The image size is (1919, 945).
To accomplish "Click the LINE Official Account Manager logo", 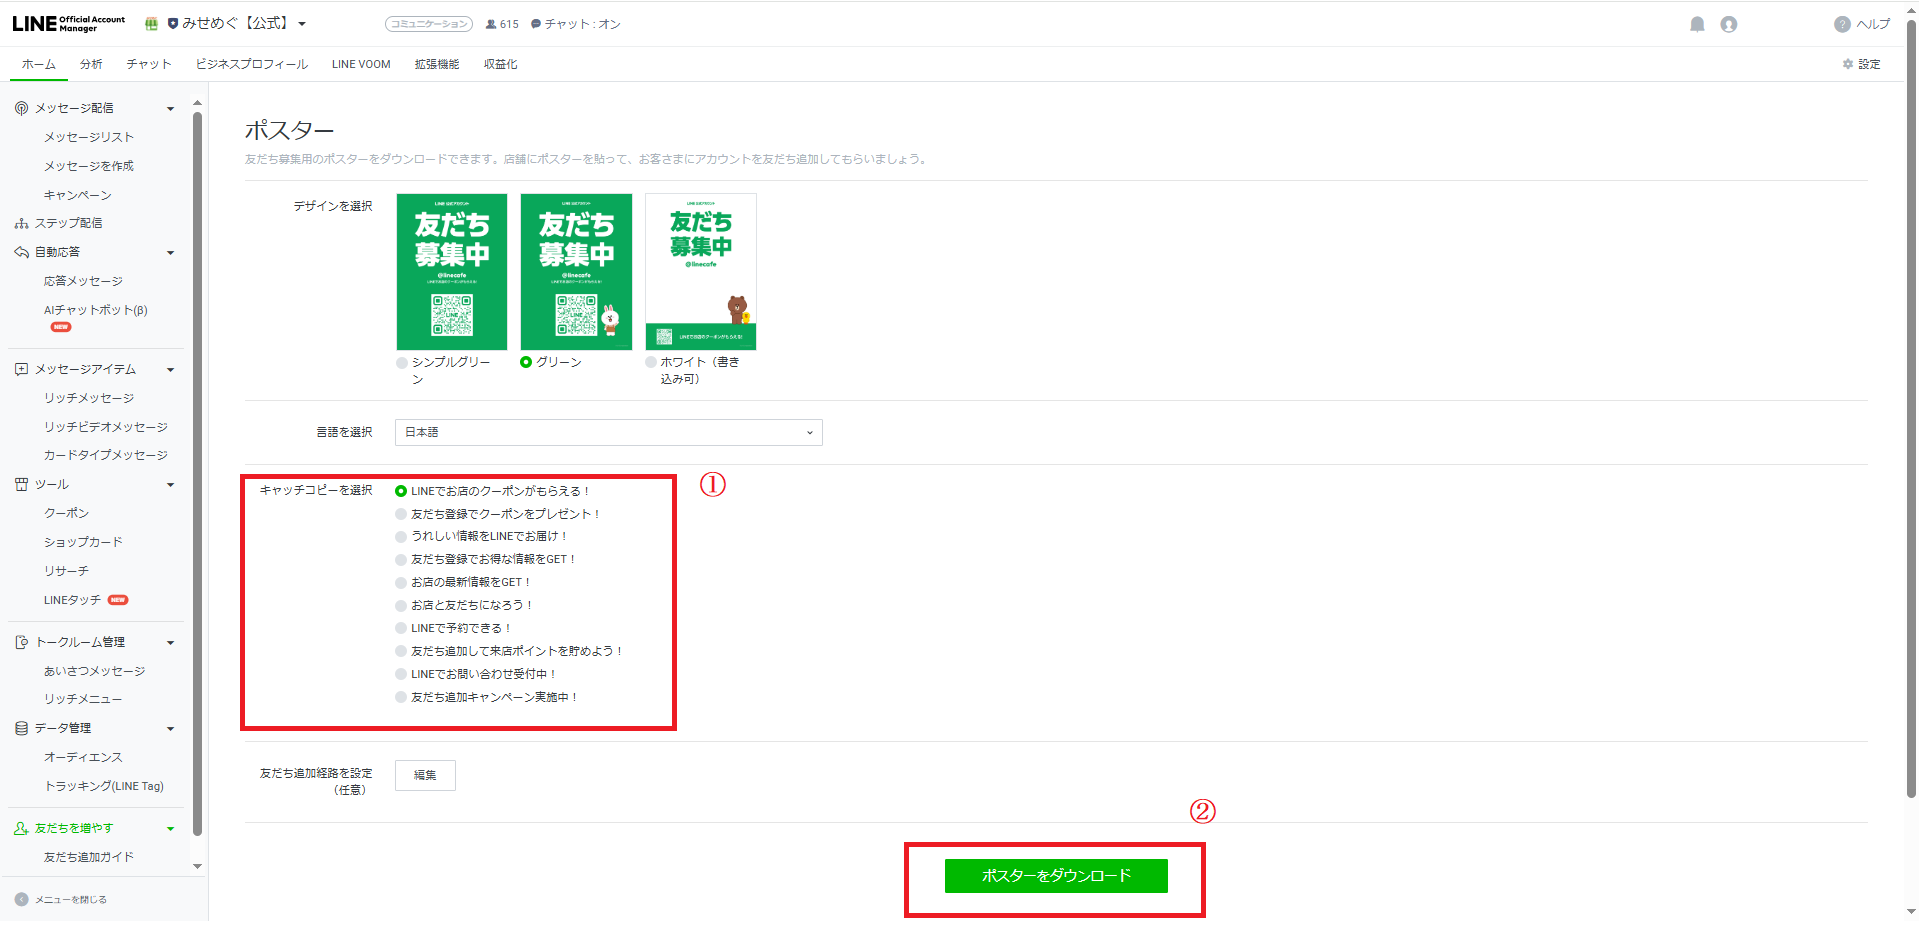I will 68,23.
